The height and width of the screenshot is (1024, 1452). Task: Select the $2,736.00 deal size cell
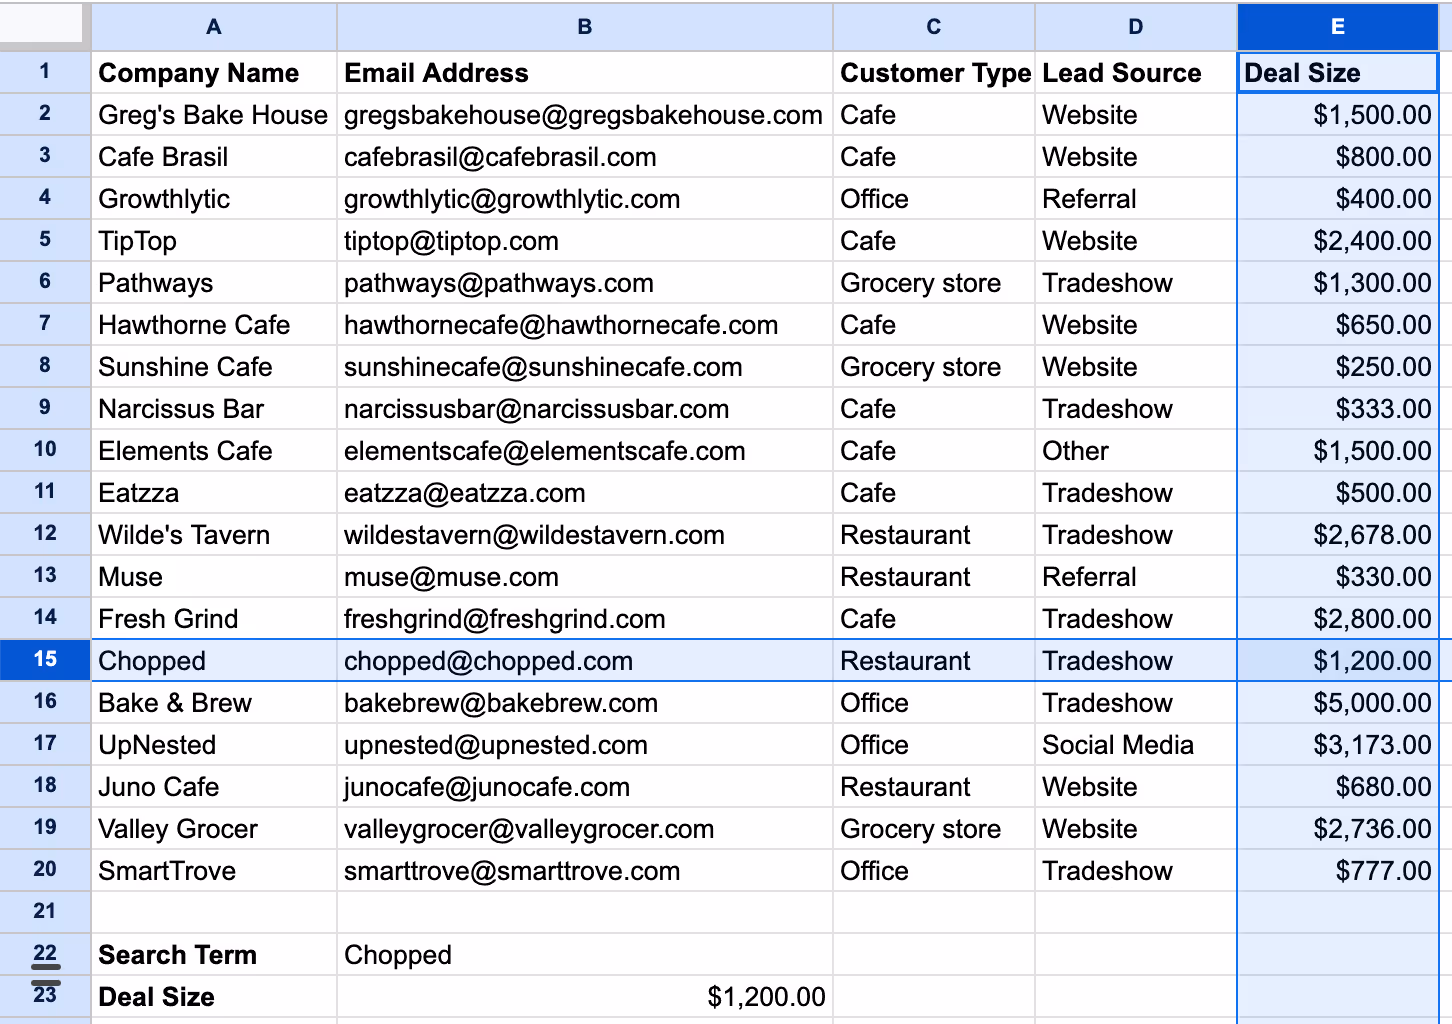pyautogui.click(x=1338, y=829)
